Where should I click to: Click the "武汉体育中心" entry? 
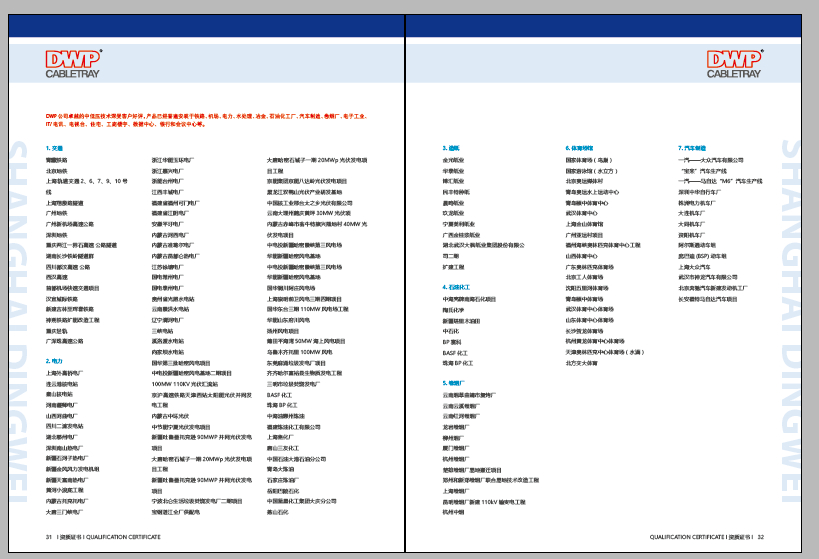tap(581, 213)
